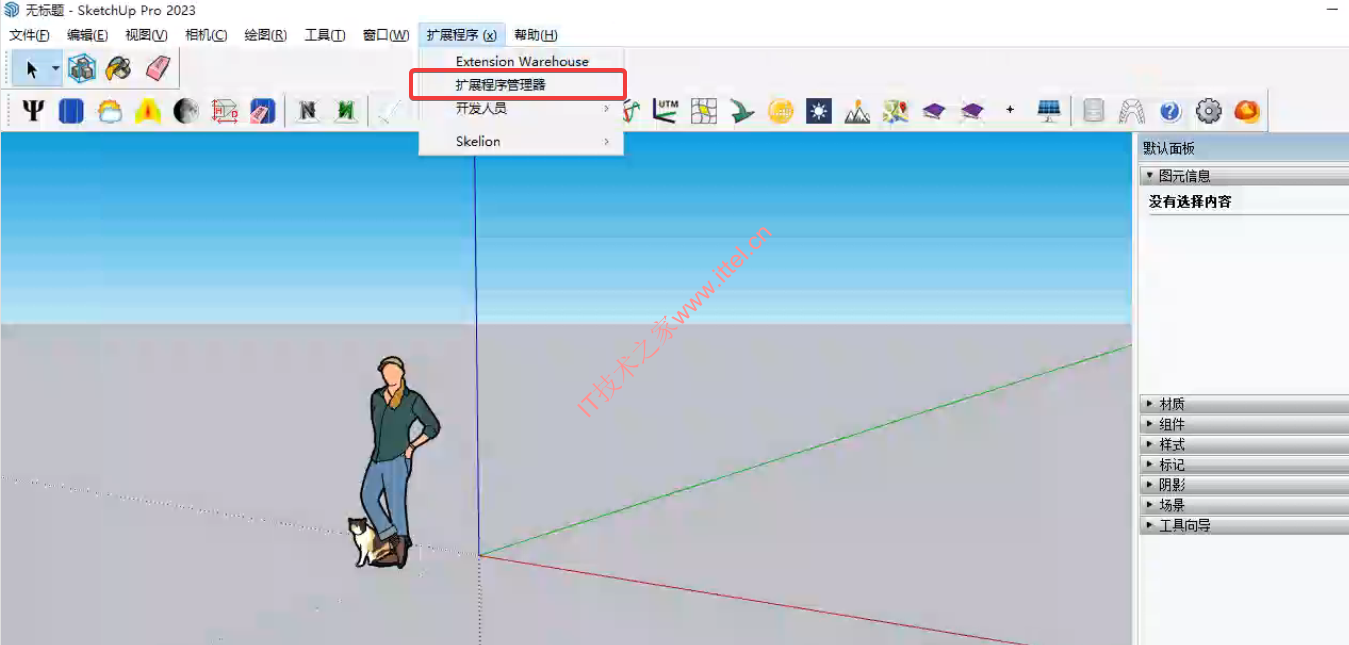The image size is (1349, 645).
Task: Click the blue question mark help icon
Action: coord(1170,111)
